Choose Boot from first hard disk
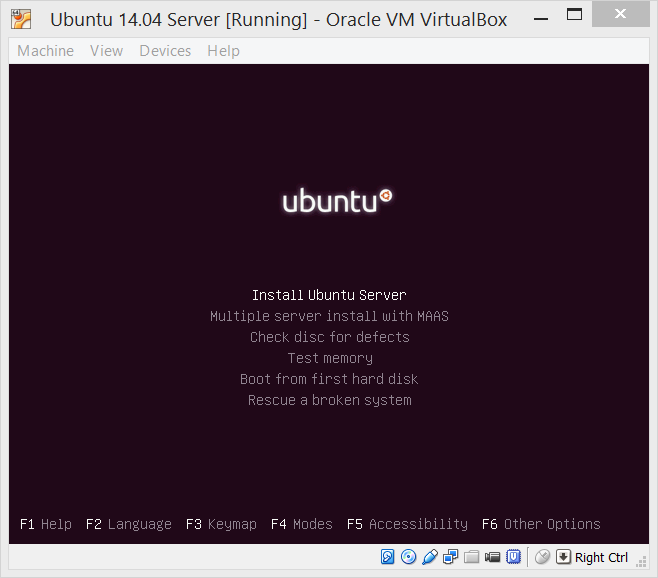This screenshot has width=658, height=578. (x=329, y=379)
